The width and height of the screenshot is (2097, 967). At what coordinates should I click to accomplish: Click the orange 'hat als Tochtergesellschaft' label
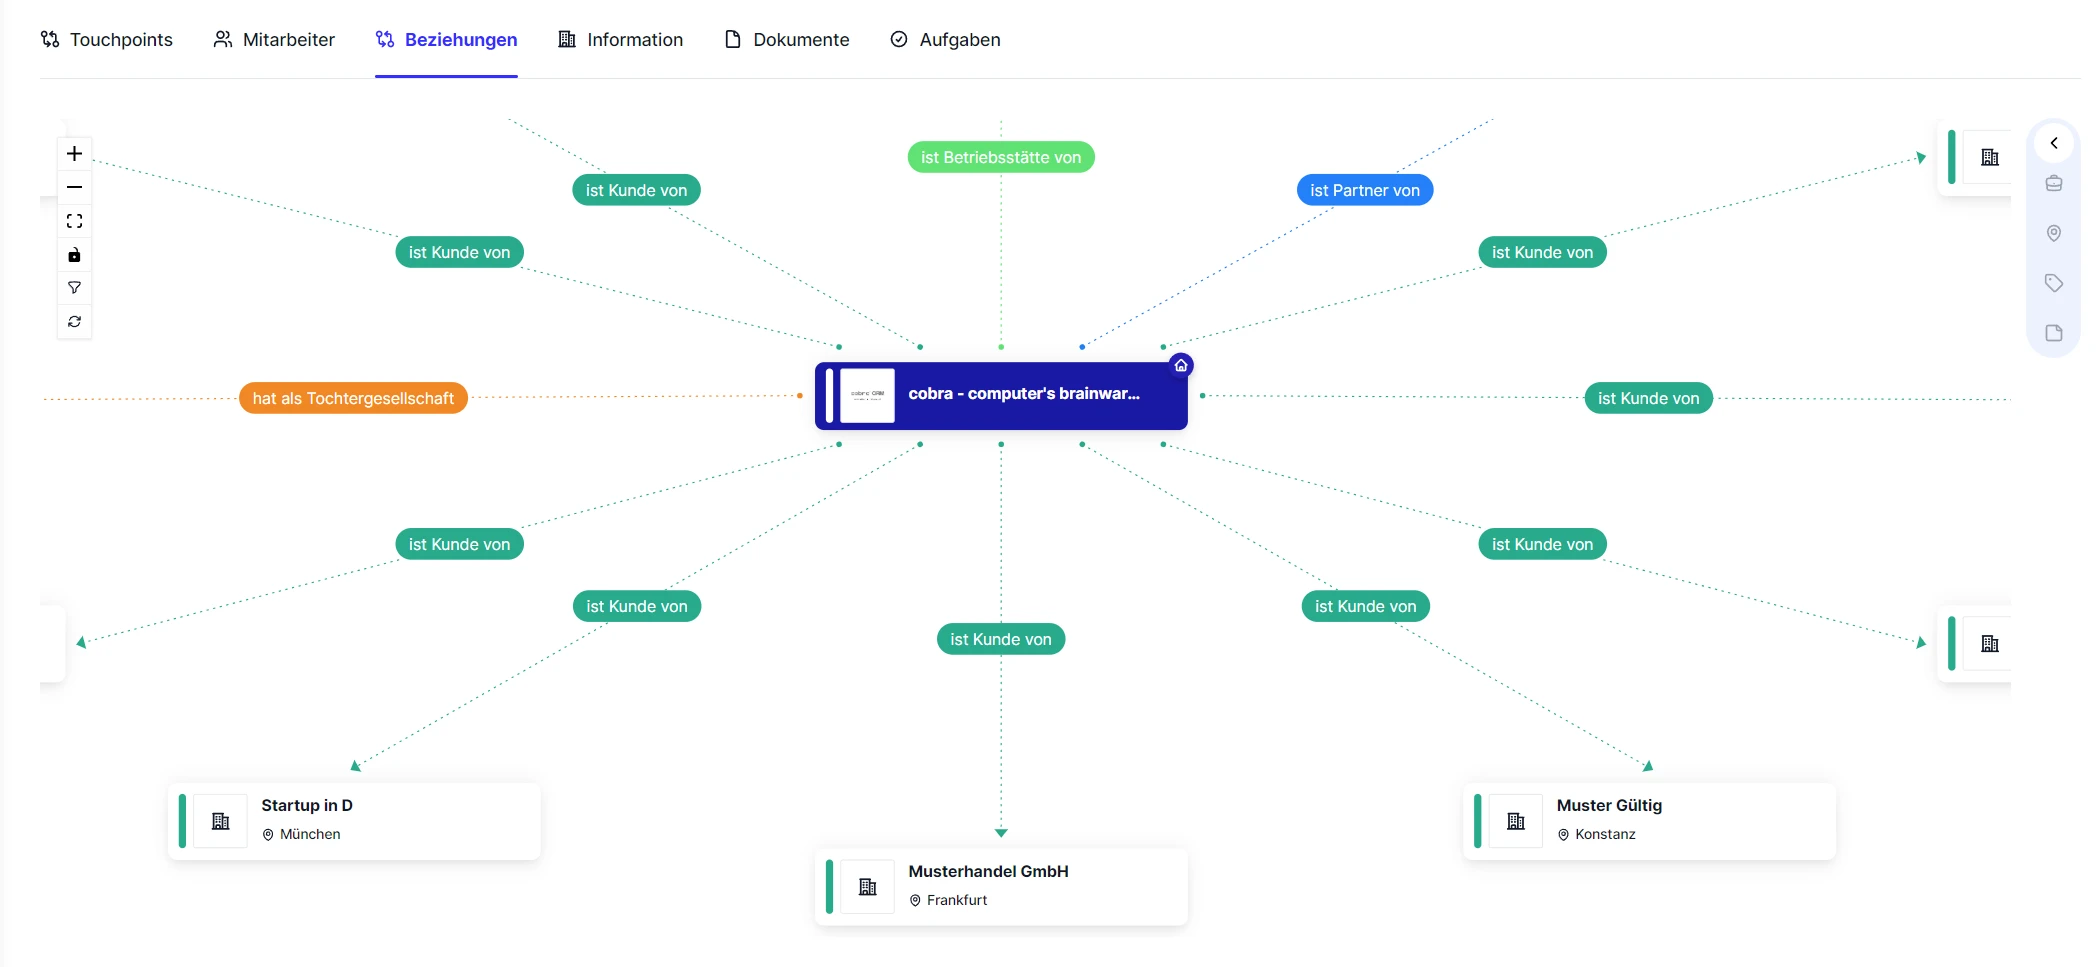click(353, 398)
